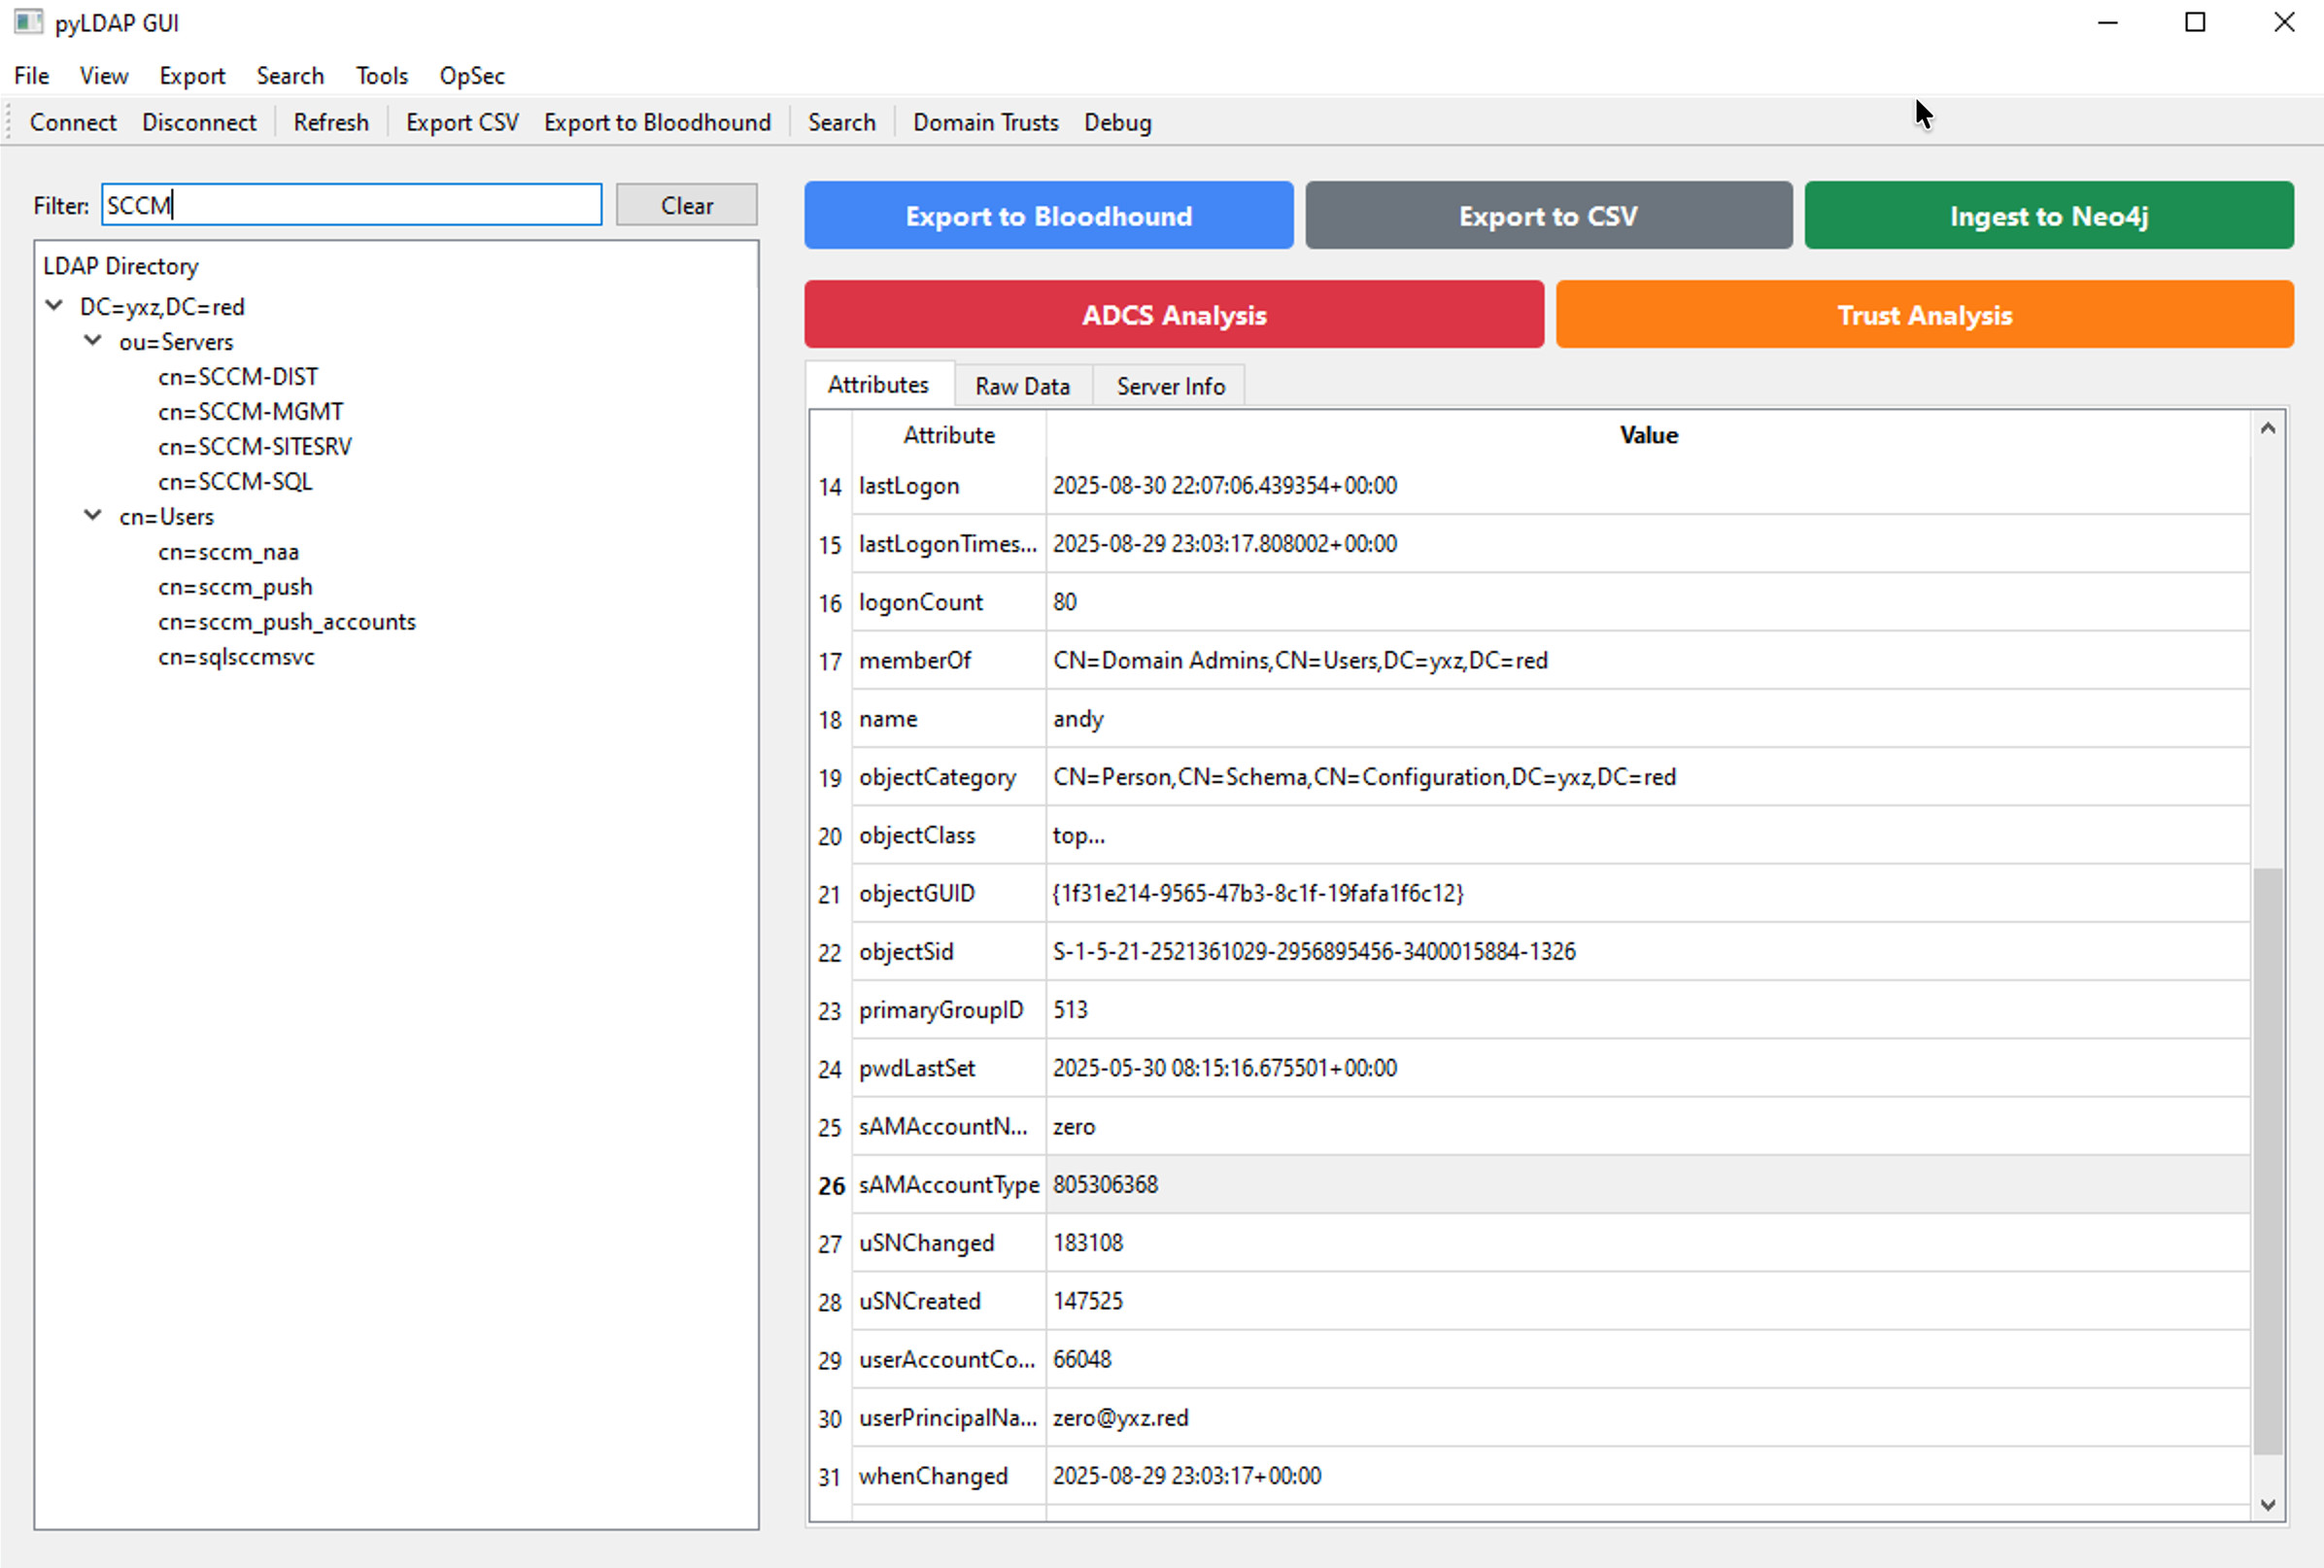Switch to the Server Info tab
The image size is (2324, 1568).
[1170, 386]
